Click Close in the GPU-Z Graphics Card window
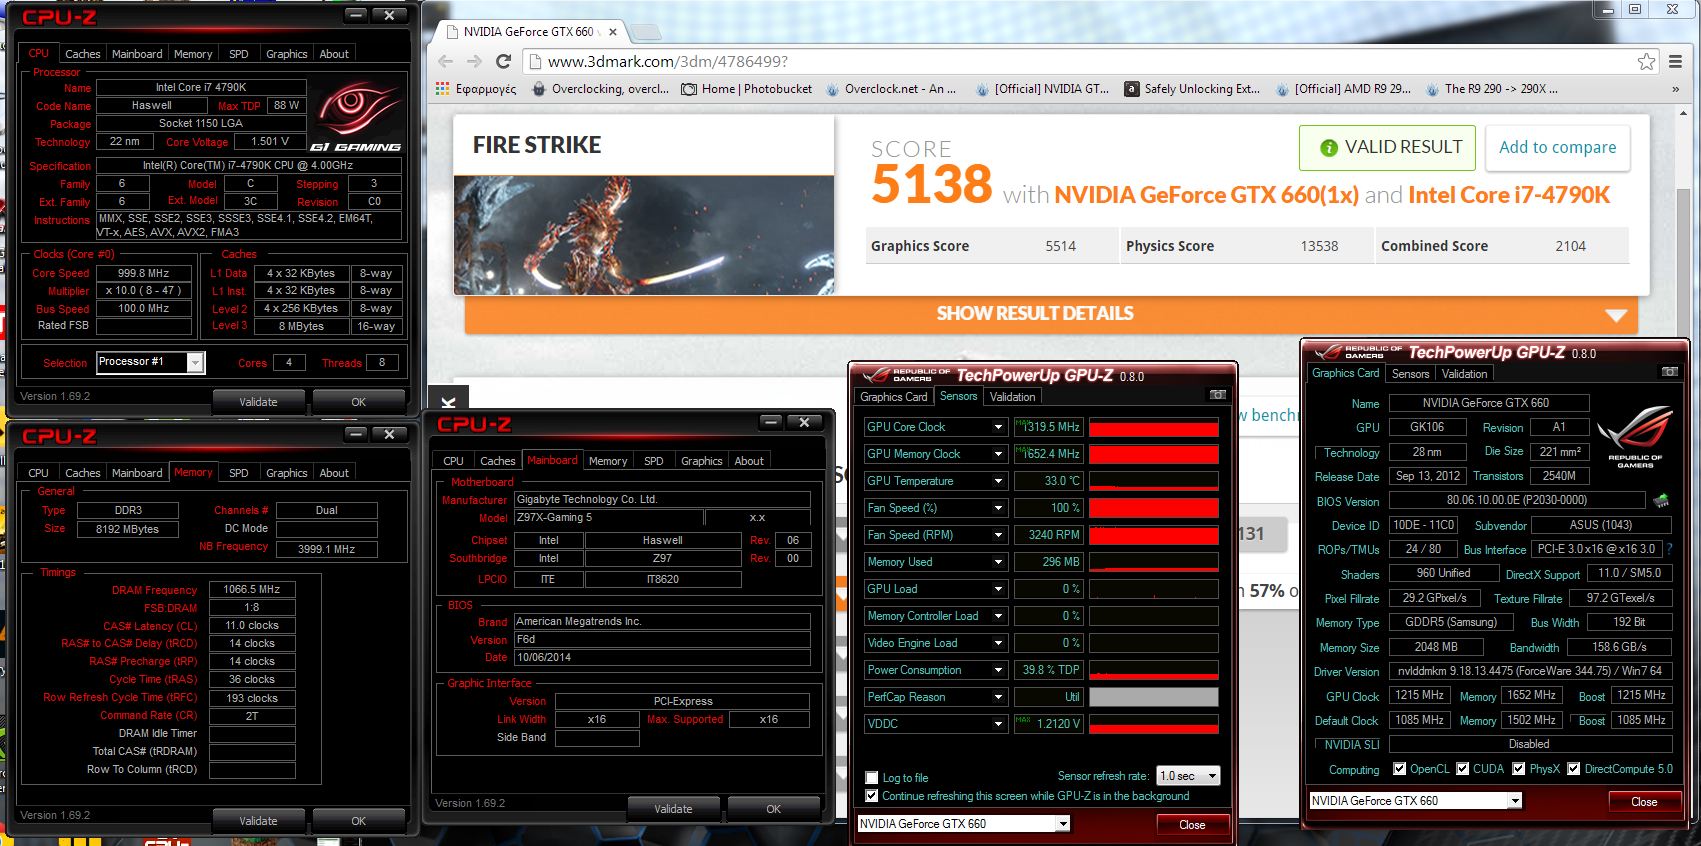Viewport: 1701px width, 846px height. click(x=1644, y=802)
